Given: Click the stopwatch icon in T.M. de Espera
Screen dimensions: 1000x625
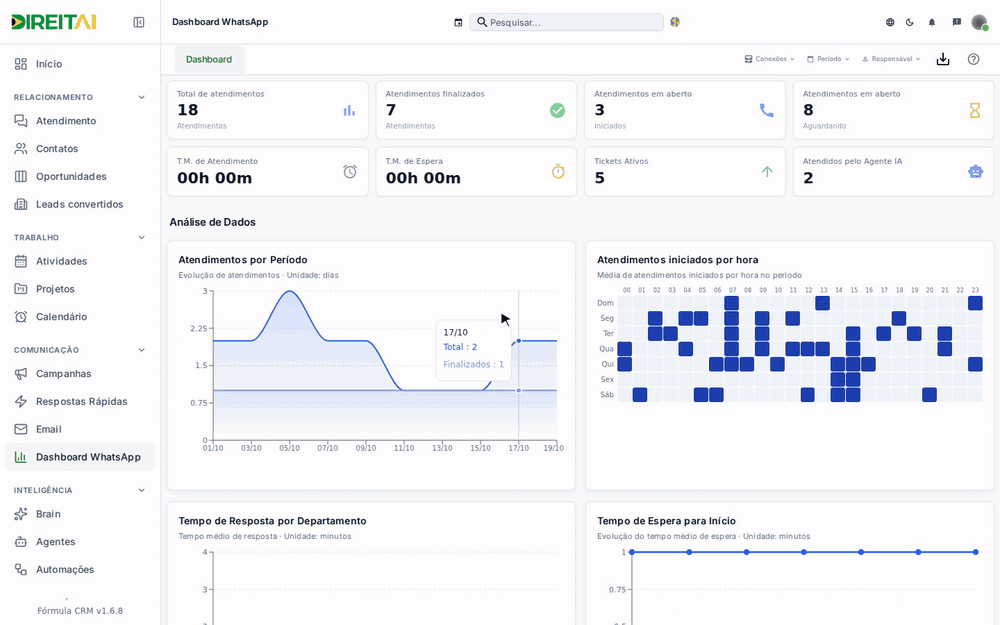Looking at the screenshot, I should pos(558,172).
